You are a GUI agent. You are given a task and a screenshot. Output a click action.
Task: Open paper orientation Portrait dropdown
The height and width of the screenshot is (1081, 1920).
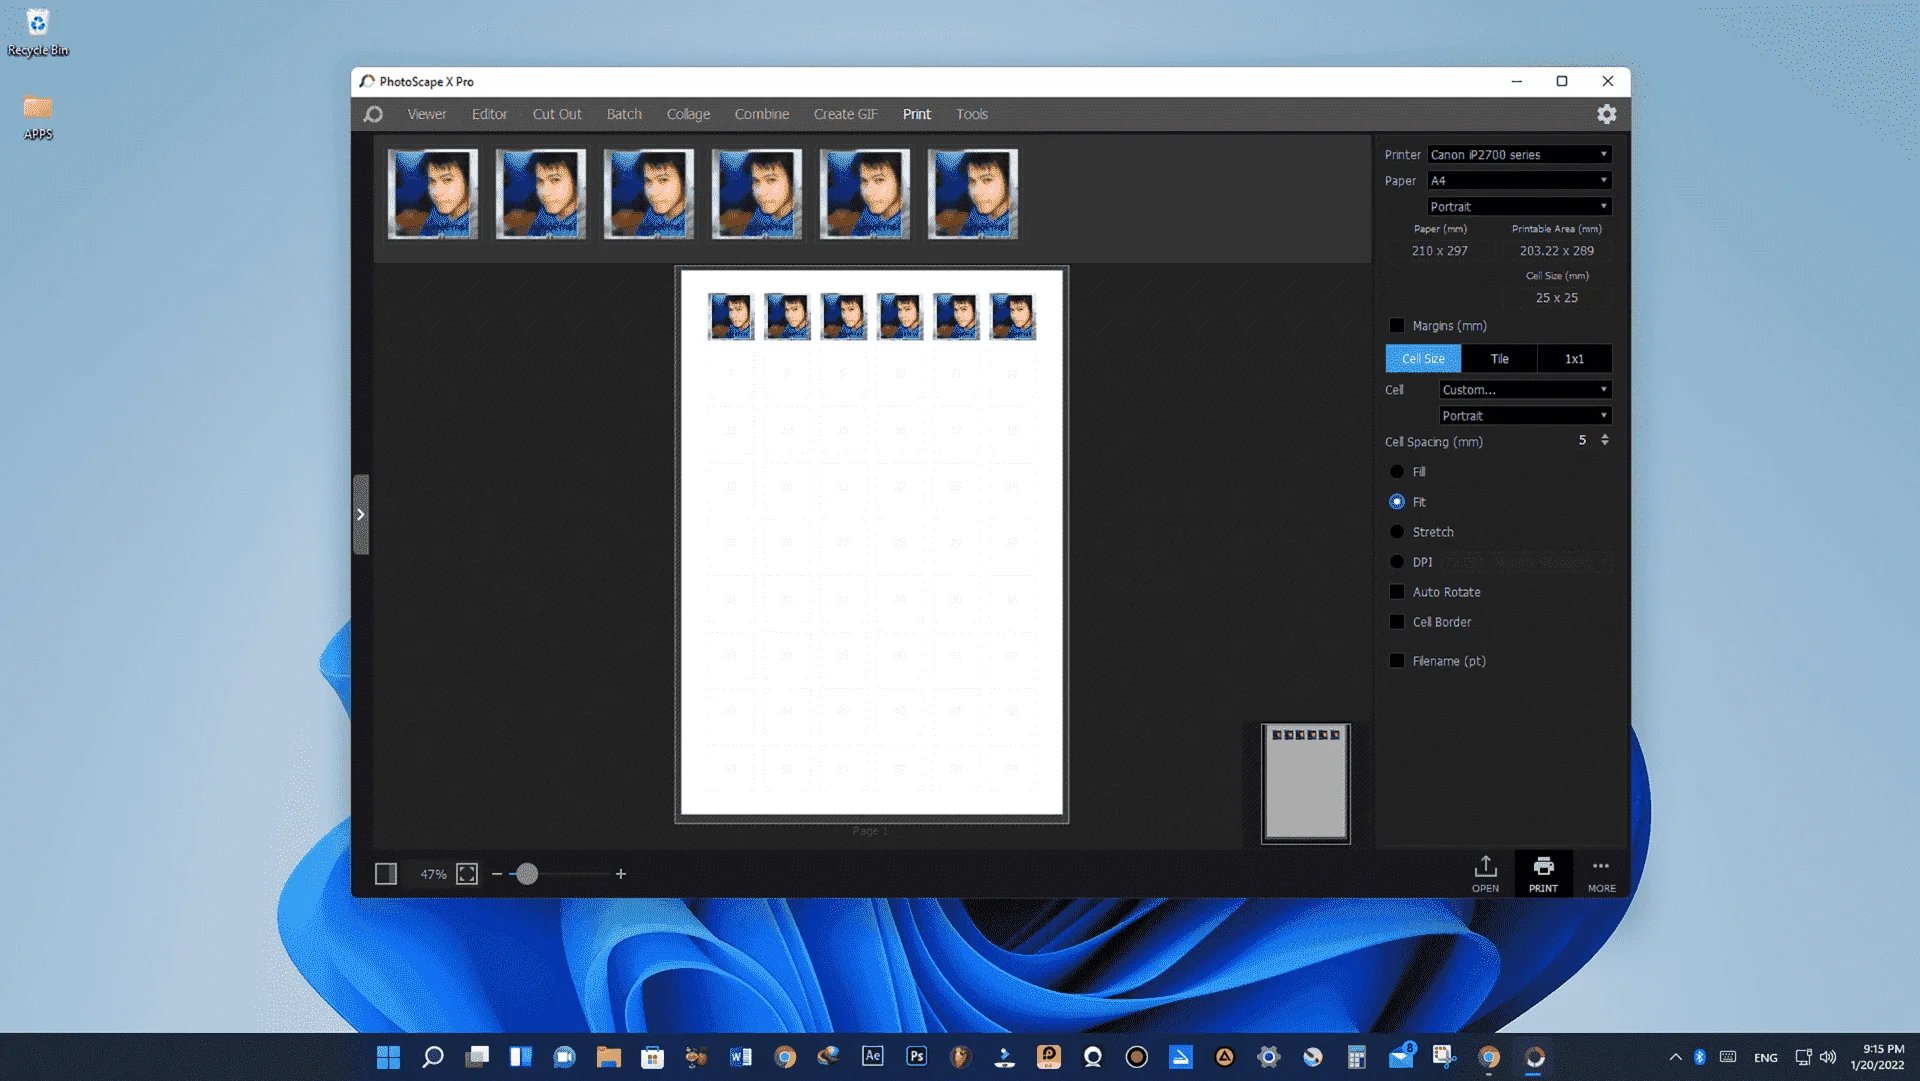coord(1519,207)
